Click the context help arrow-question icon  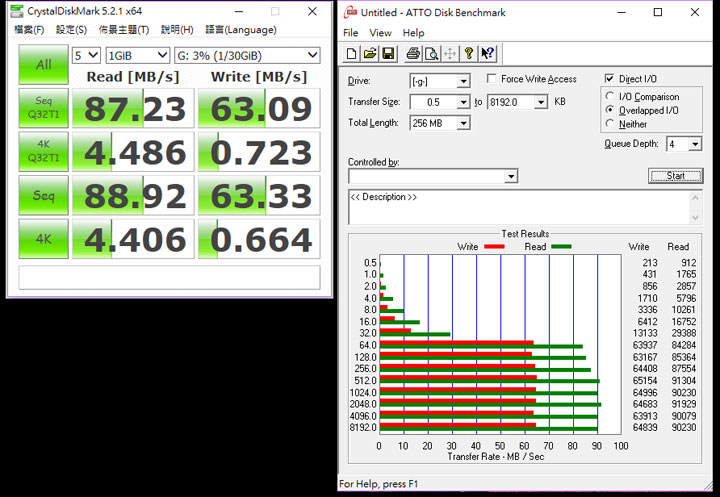pos(488,54)
